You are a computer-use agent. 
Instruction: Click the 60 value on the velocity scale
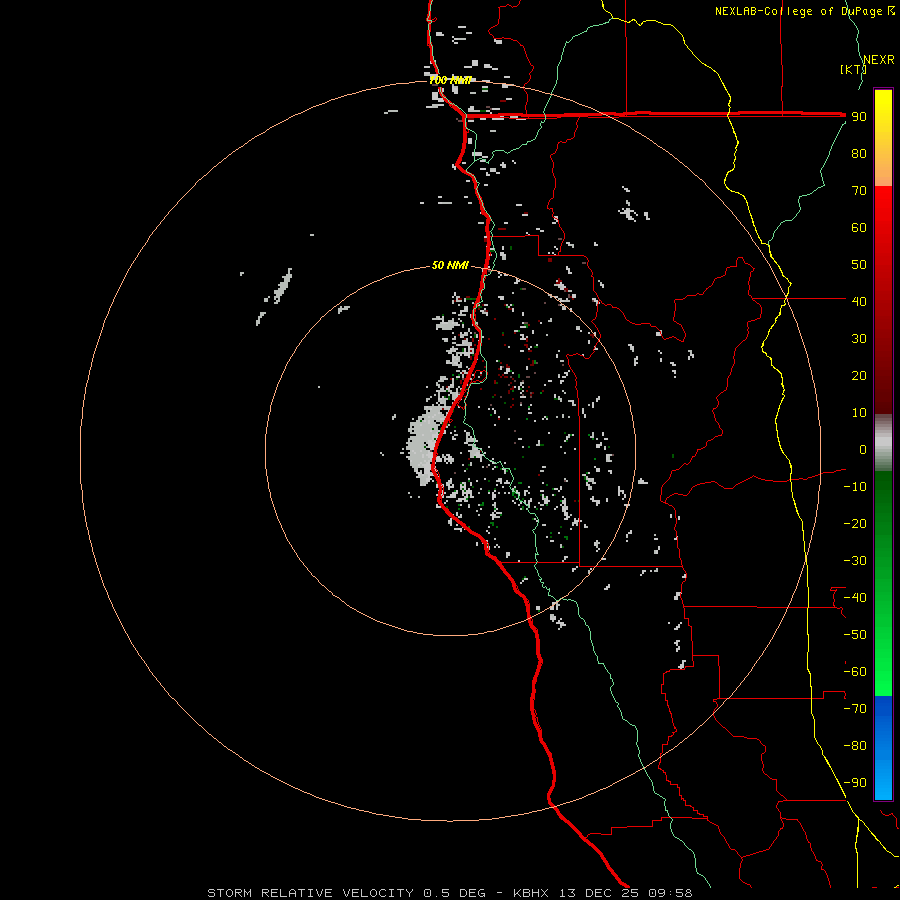pos(859,227)
